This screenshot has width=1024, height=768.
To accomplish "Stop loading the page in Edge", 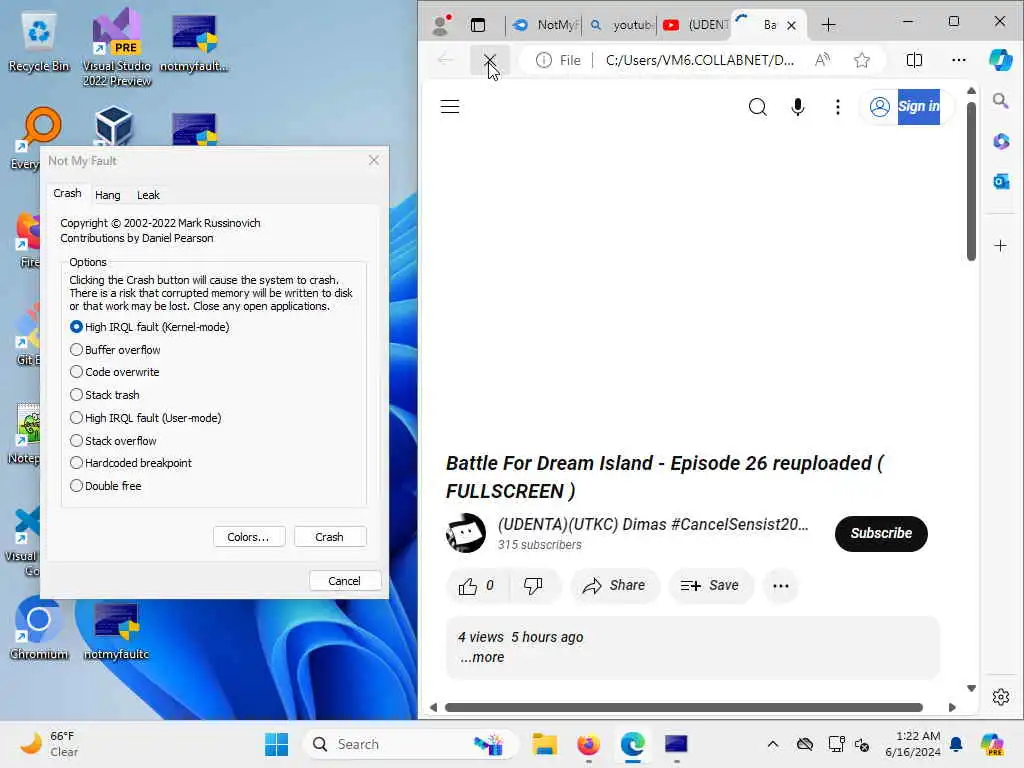I will [489, 60].
